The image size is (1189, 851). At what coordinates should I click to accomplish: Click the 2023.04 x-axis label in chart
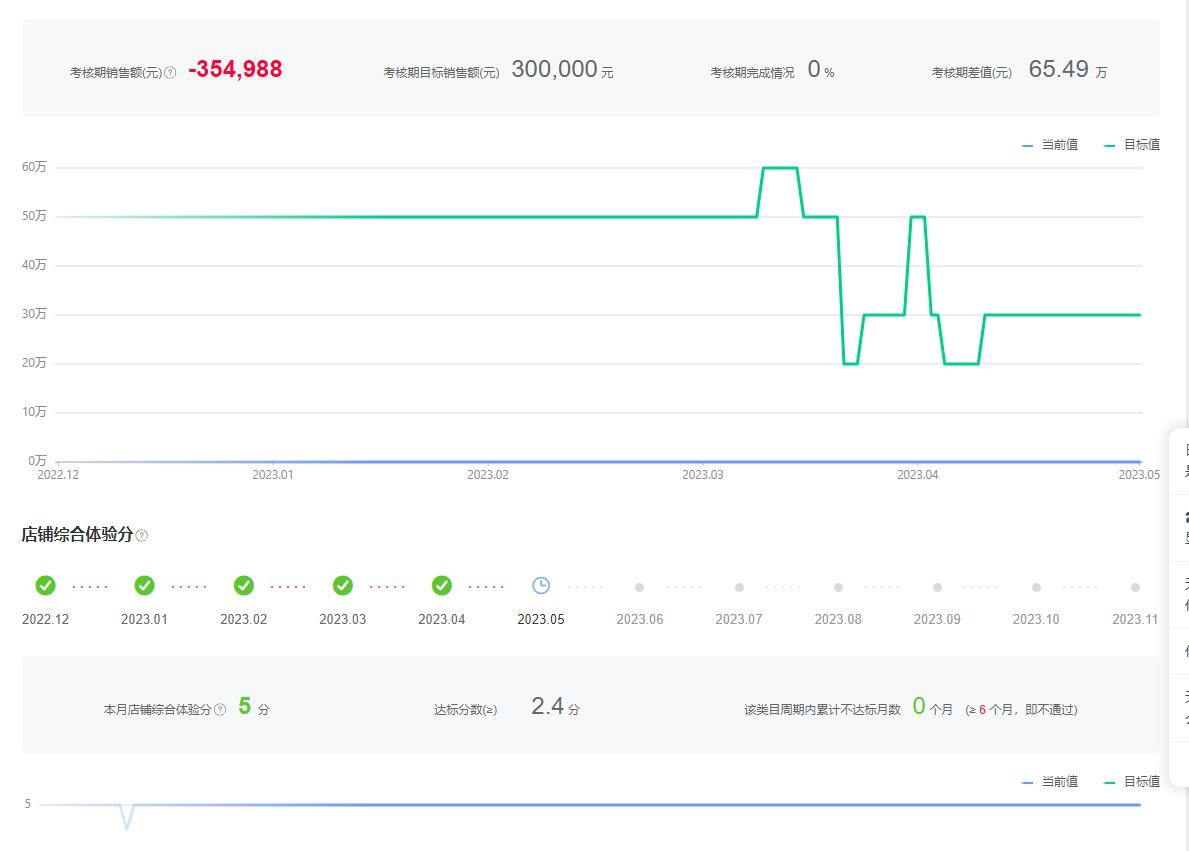(x=918, y=475)
